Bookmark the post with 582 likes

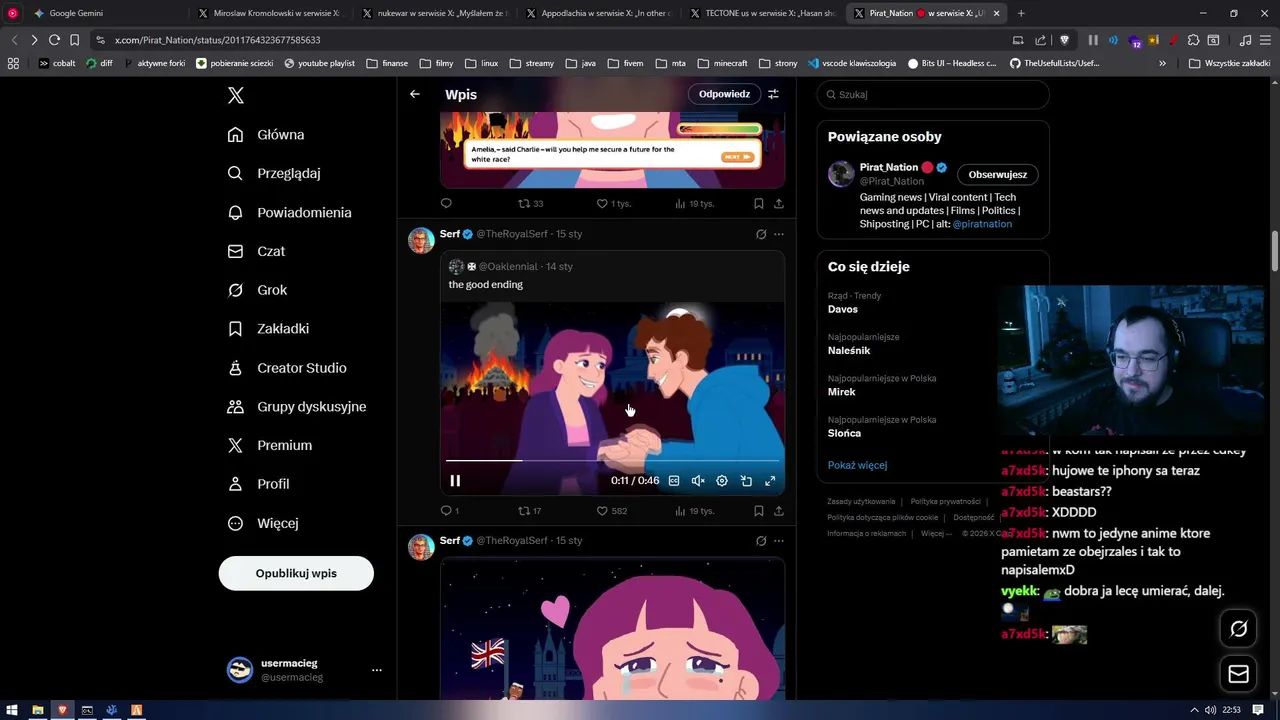coord(759,511)
